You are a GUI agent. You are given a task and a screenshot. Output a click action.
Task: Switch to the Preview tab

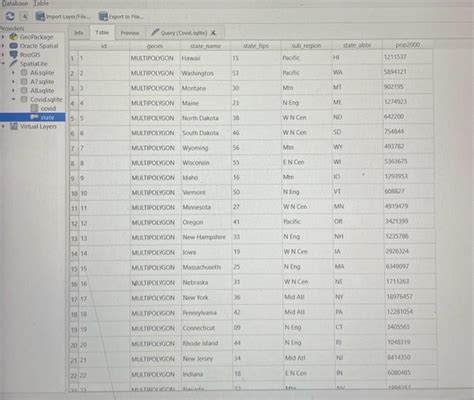point(130,33)
